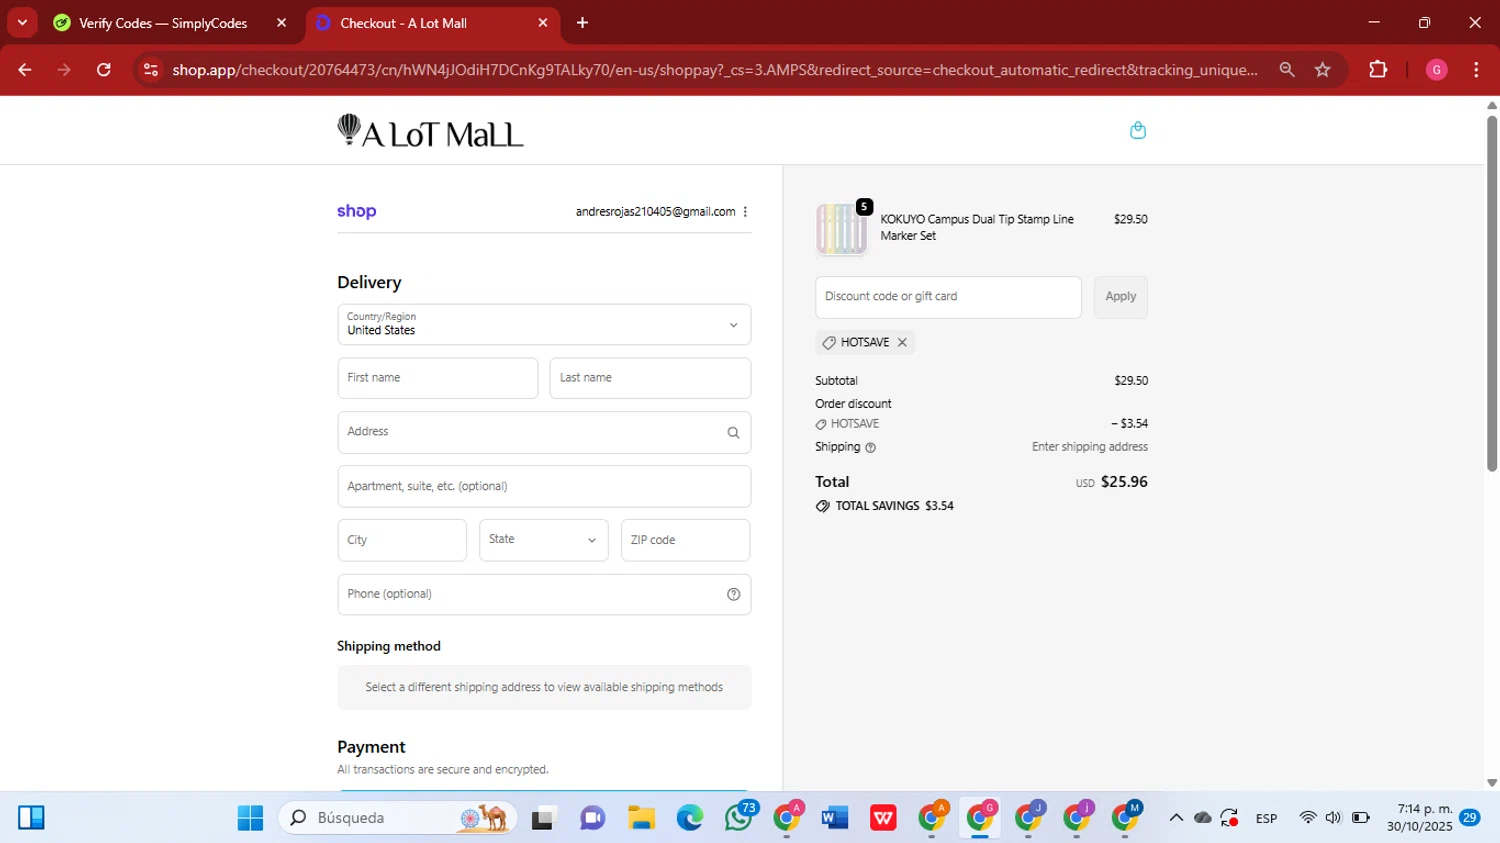Go back to the previous page

click(x=25, y=70)
